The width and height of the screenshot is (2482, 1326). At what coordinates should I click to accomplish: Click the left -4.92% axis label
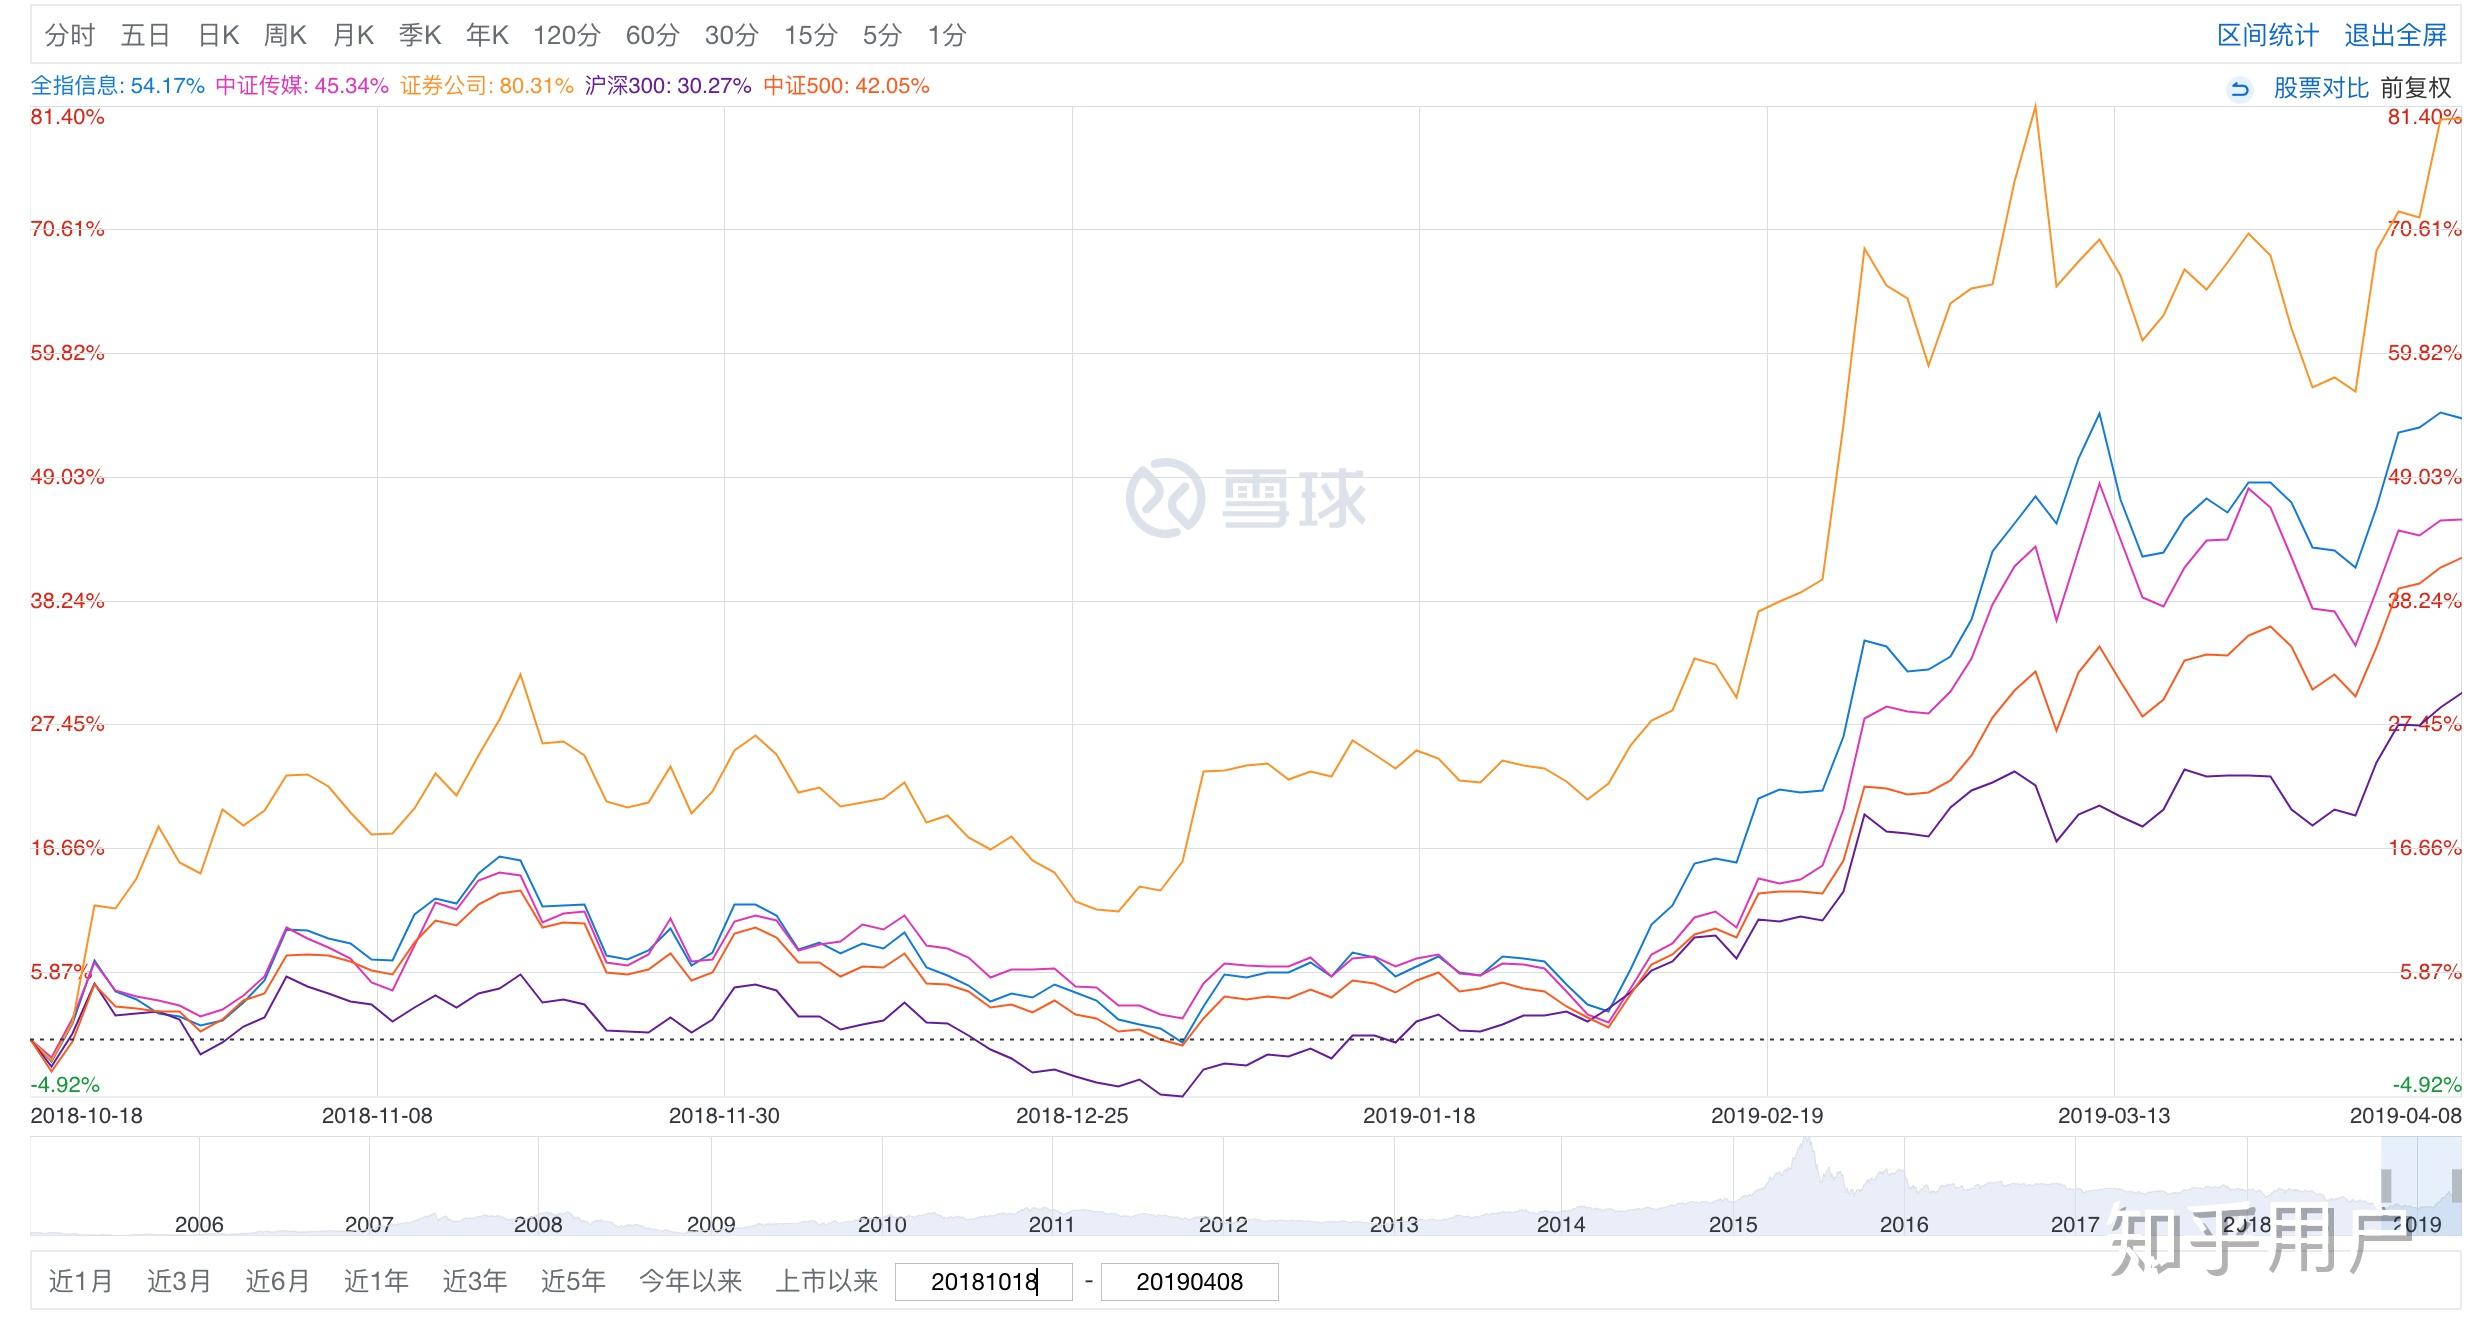[65, 1085]
